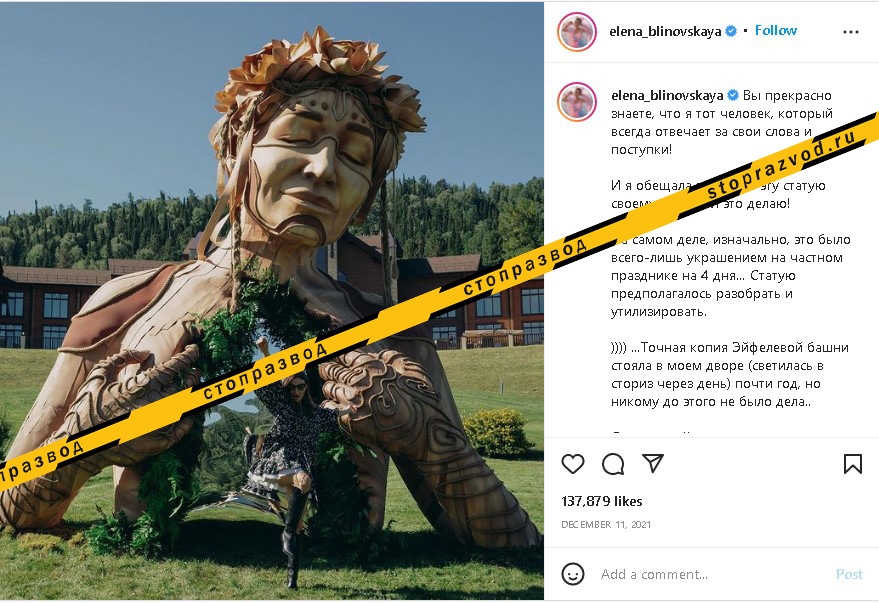The height and width of the screenshot is (603, 879).
Task: Click profile avatar in post header
Action: click(577, 31)
